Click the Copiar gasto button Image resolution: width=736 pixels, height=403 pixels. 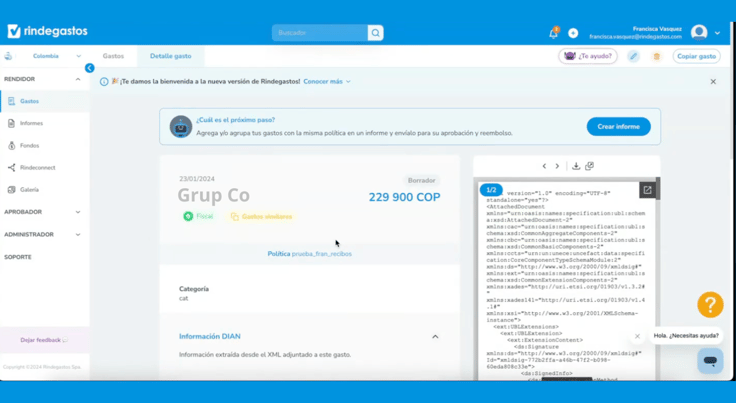tap(697, 56)
